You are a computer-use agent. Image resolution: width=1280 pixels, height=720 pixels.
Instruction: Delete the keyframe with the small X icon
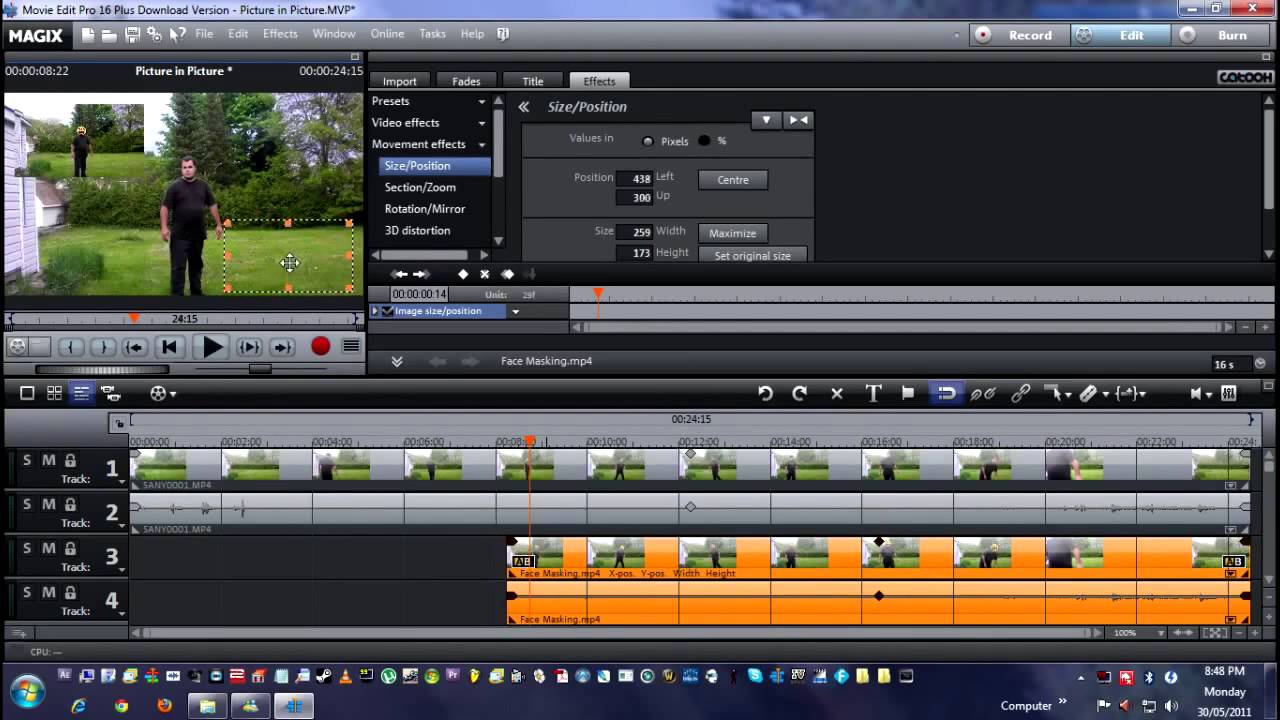484,274
